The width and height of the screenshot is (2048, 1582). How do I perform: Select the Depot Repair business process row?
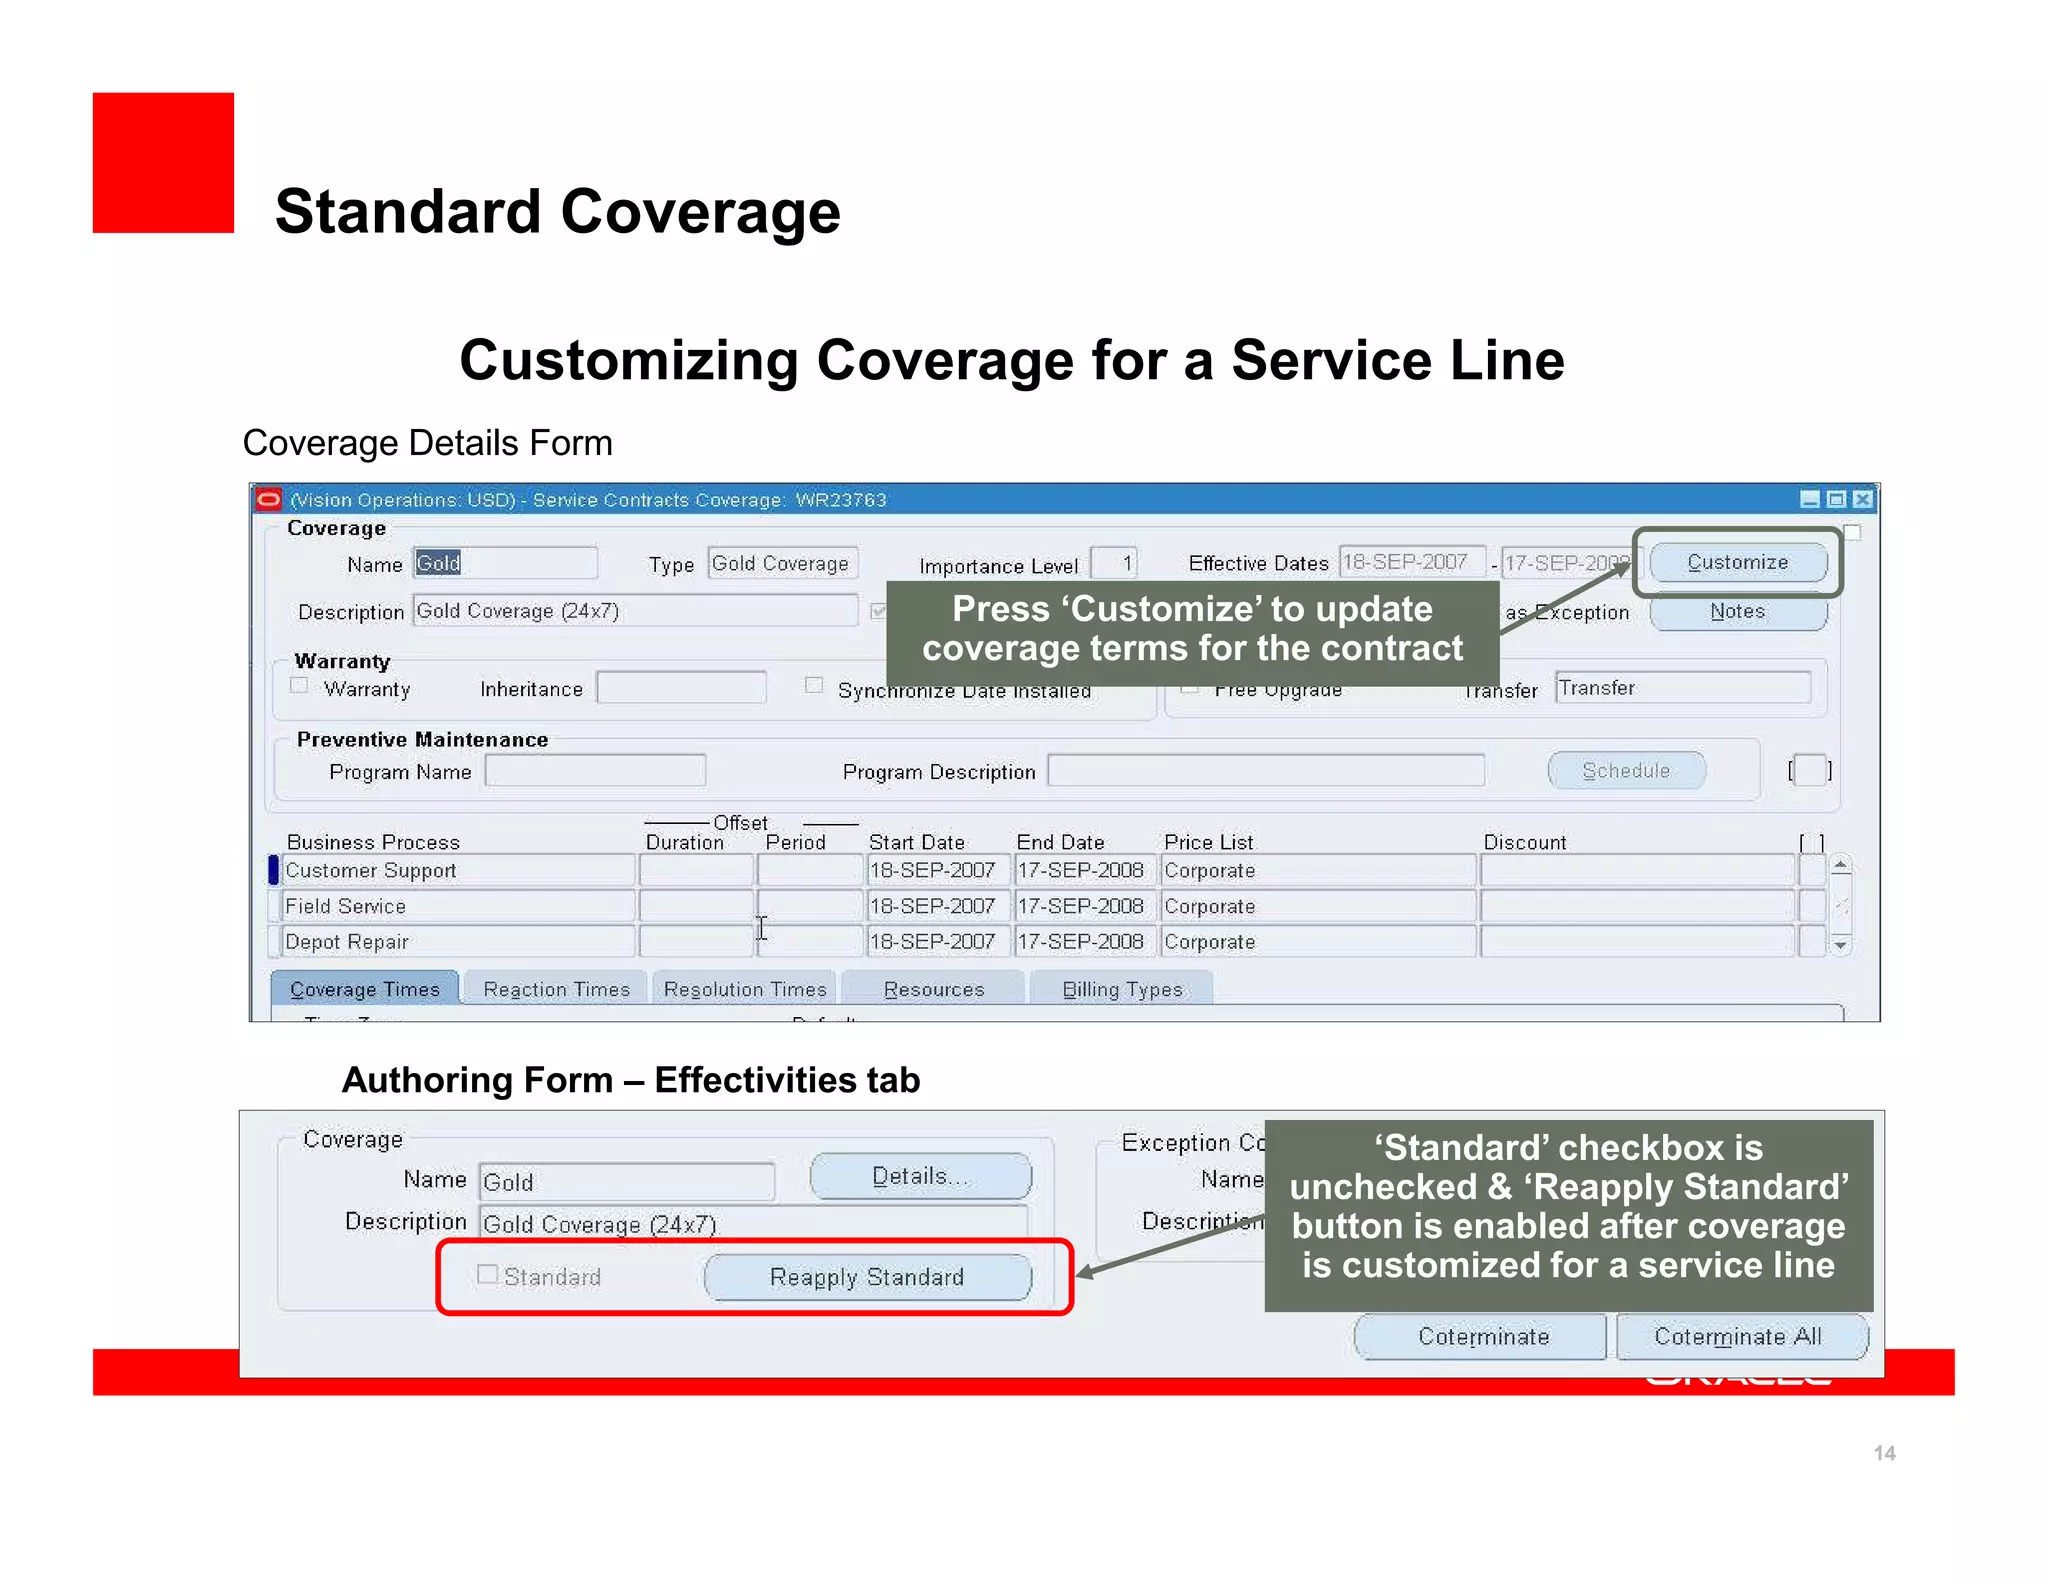(x=458, y=941)
